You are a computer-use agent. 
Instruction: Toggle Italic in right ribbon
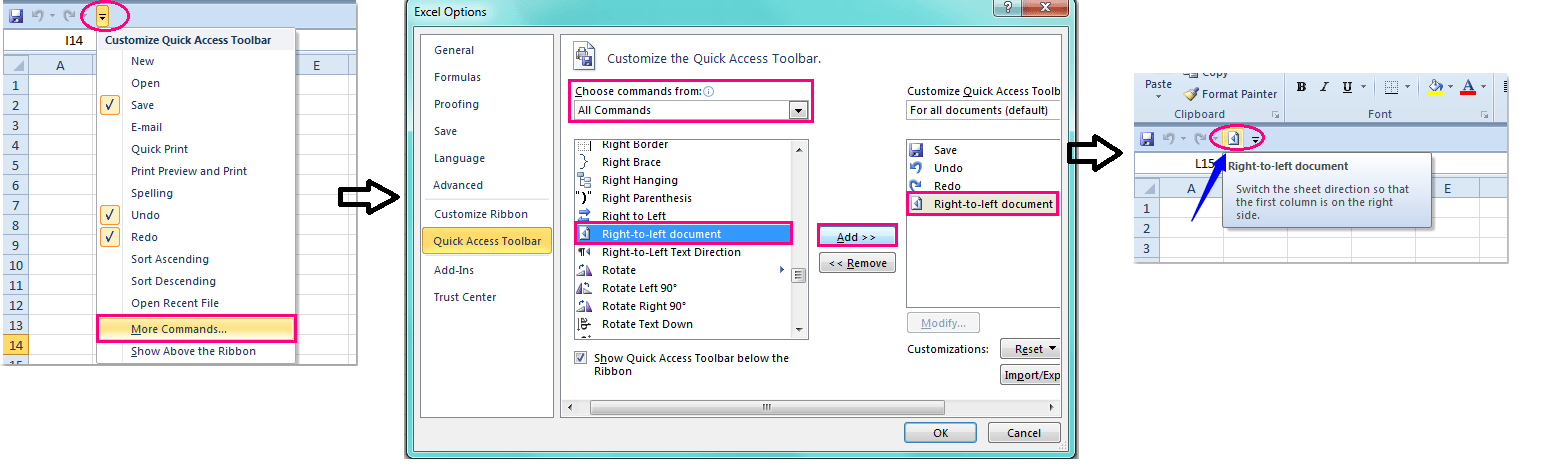pyautogui.click(x=1323, y=87)
